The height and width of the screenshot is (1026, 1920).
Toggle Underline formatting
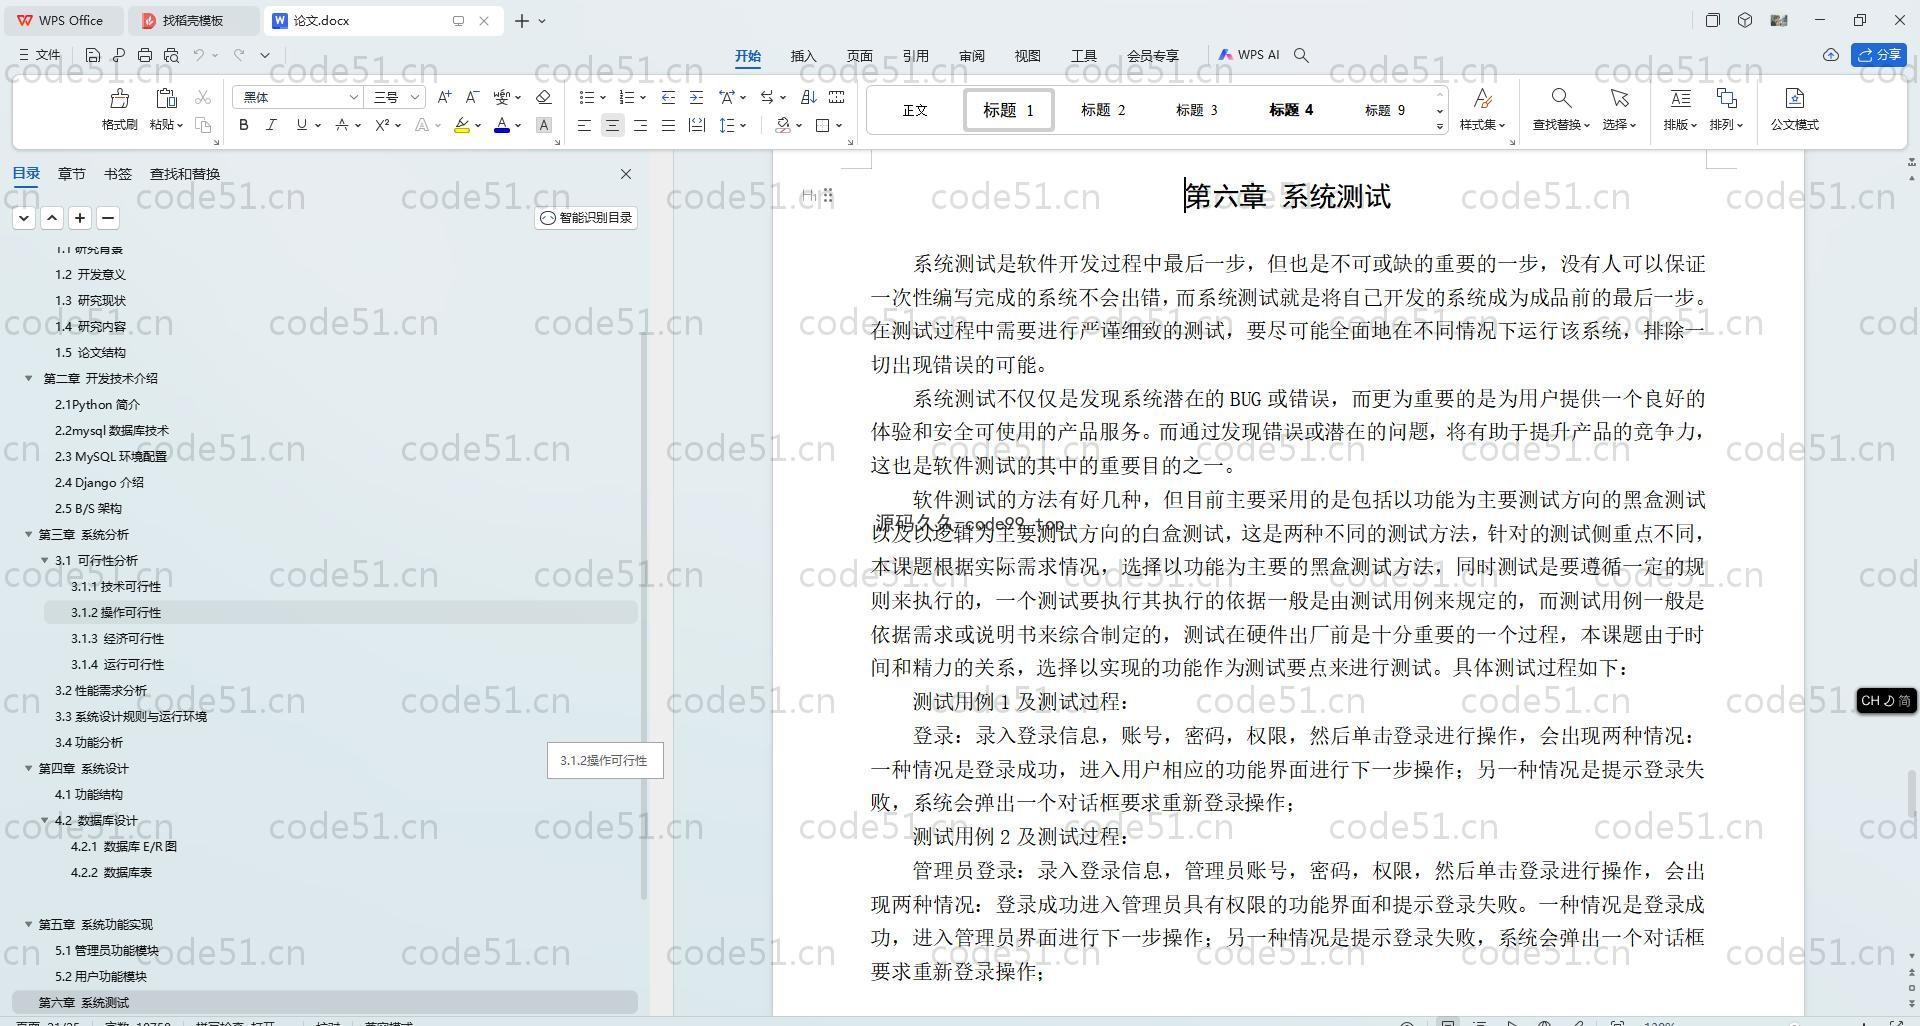[301, 125]
